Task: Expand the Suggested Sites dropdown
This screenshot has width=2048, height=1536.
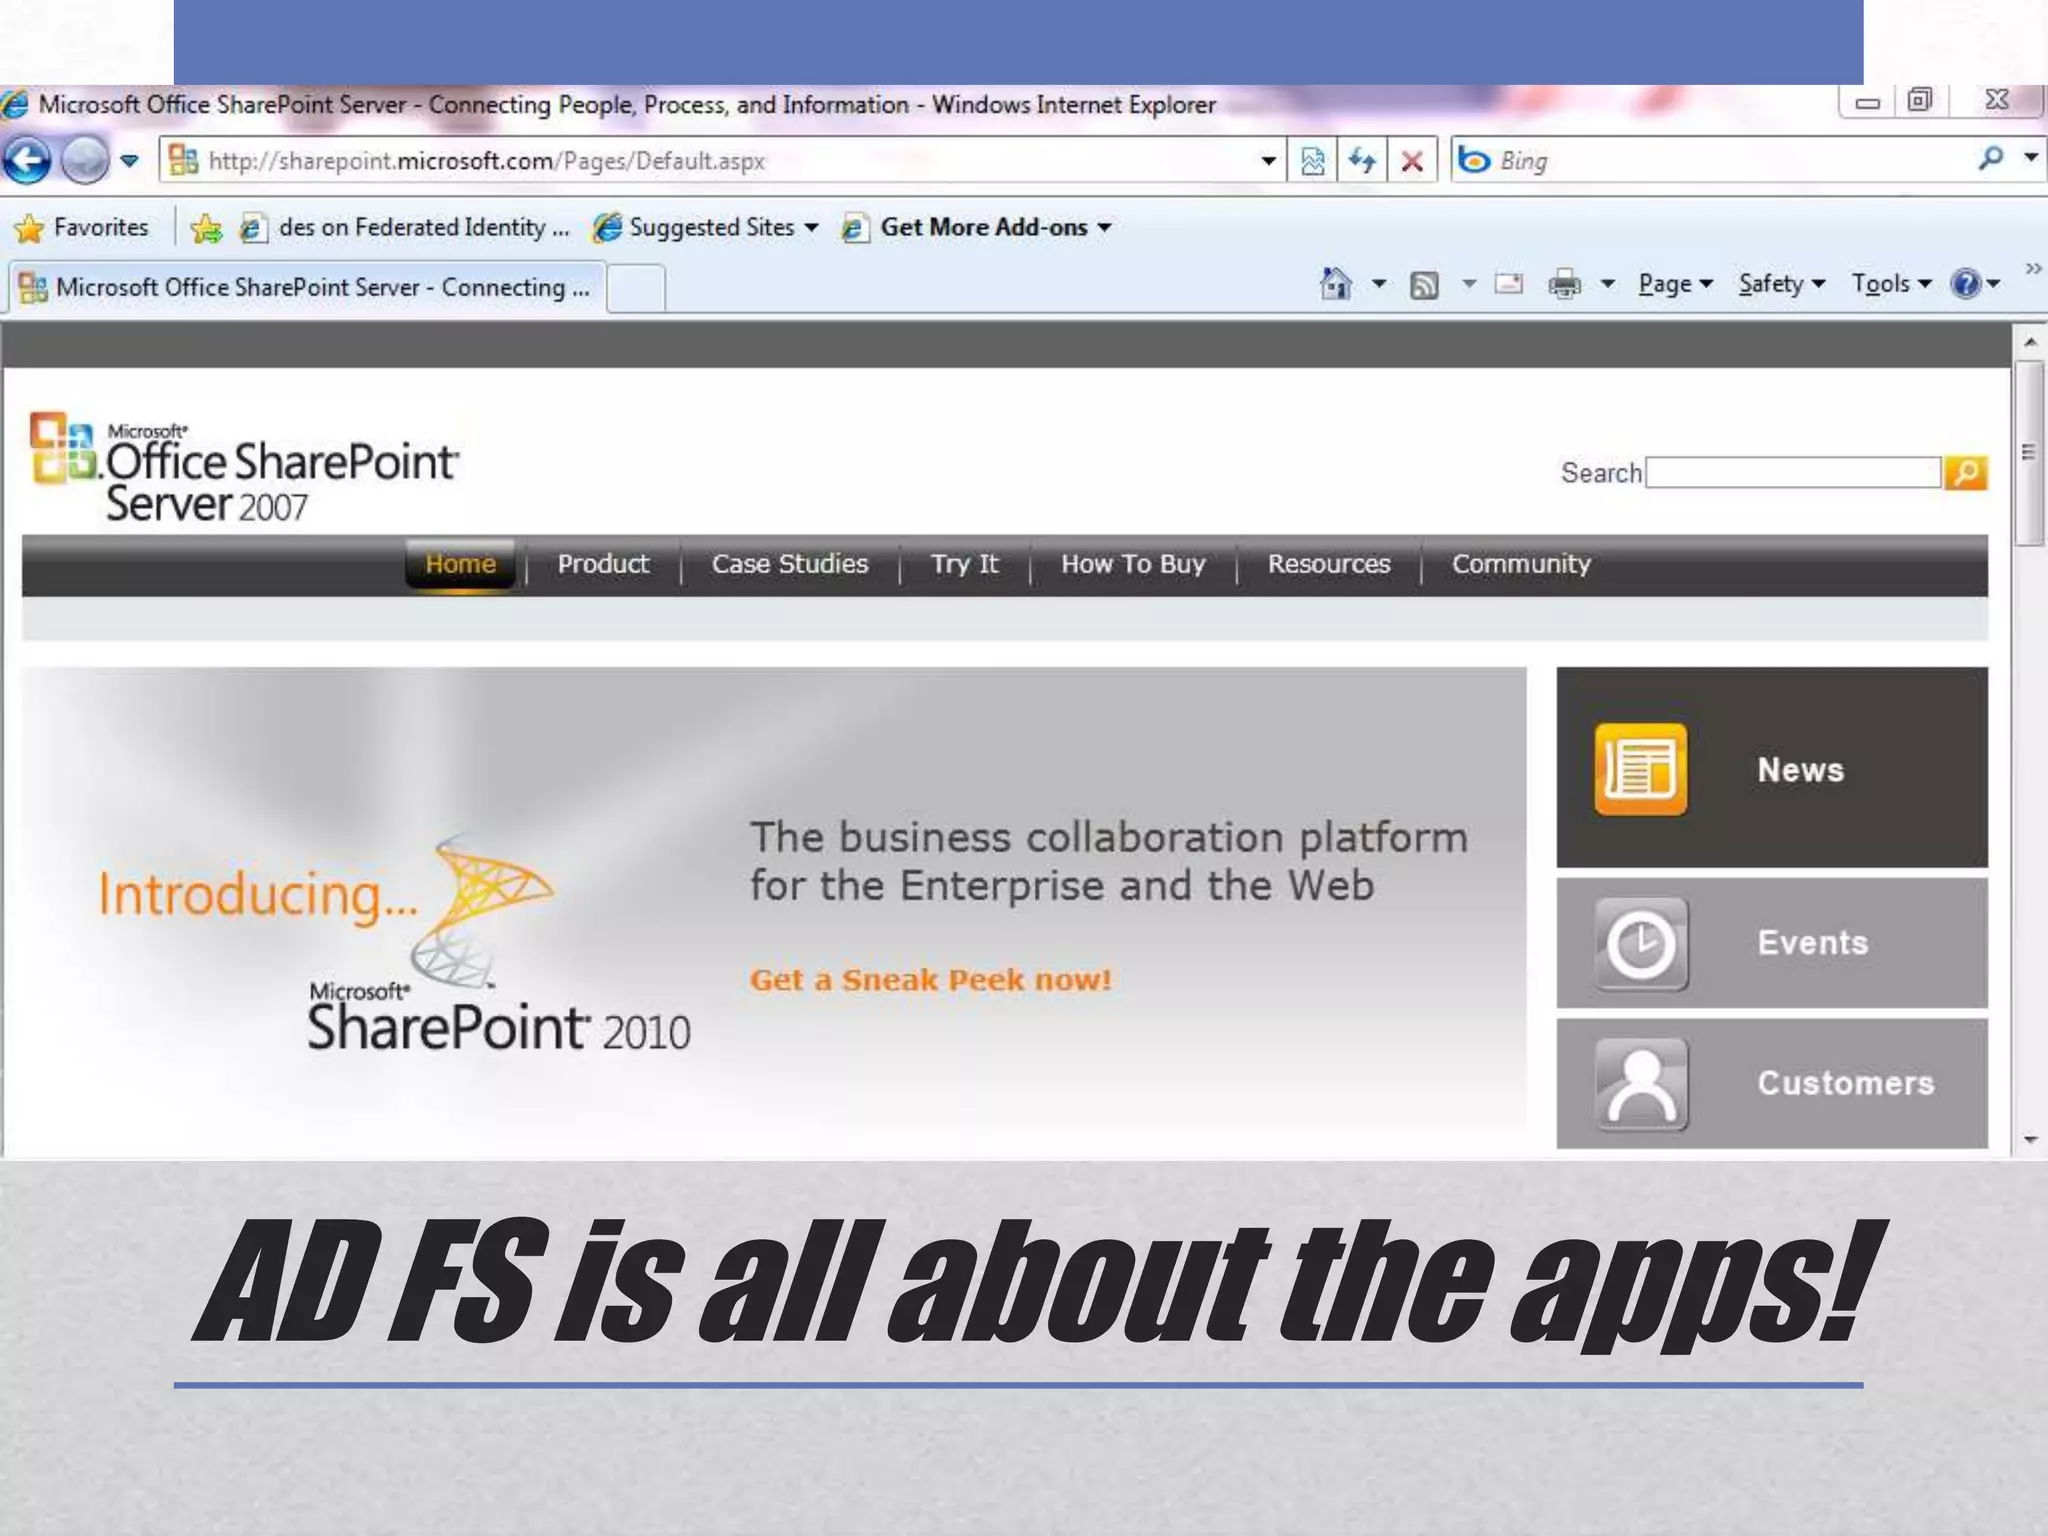Action: click(811, 229)
